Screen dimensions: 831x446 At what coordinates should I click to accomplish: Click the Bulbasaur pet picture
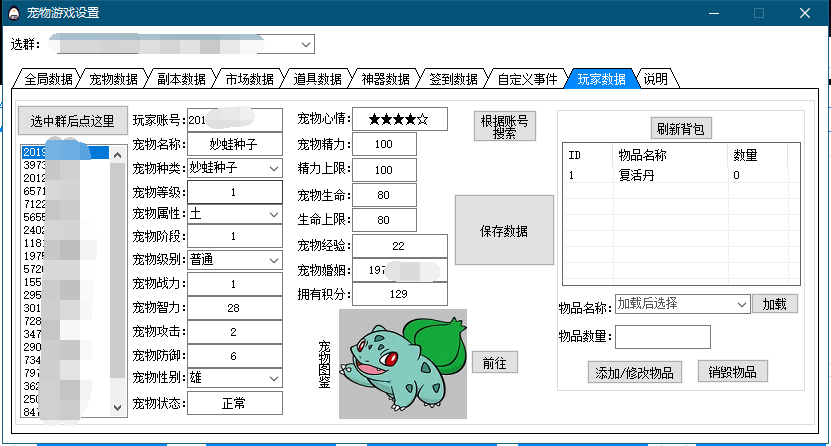pos(403,364)
